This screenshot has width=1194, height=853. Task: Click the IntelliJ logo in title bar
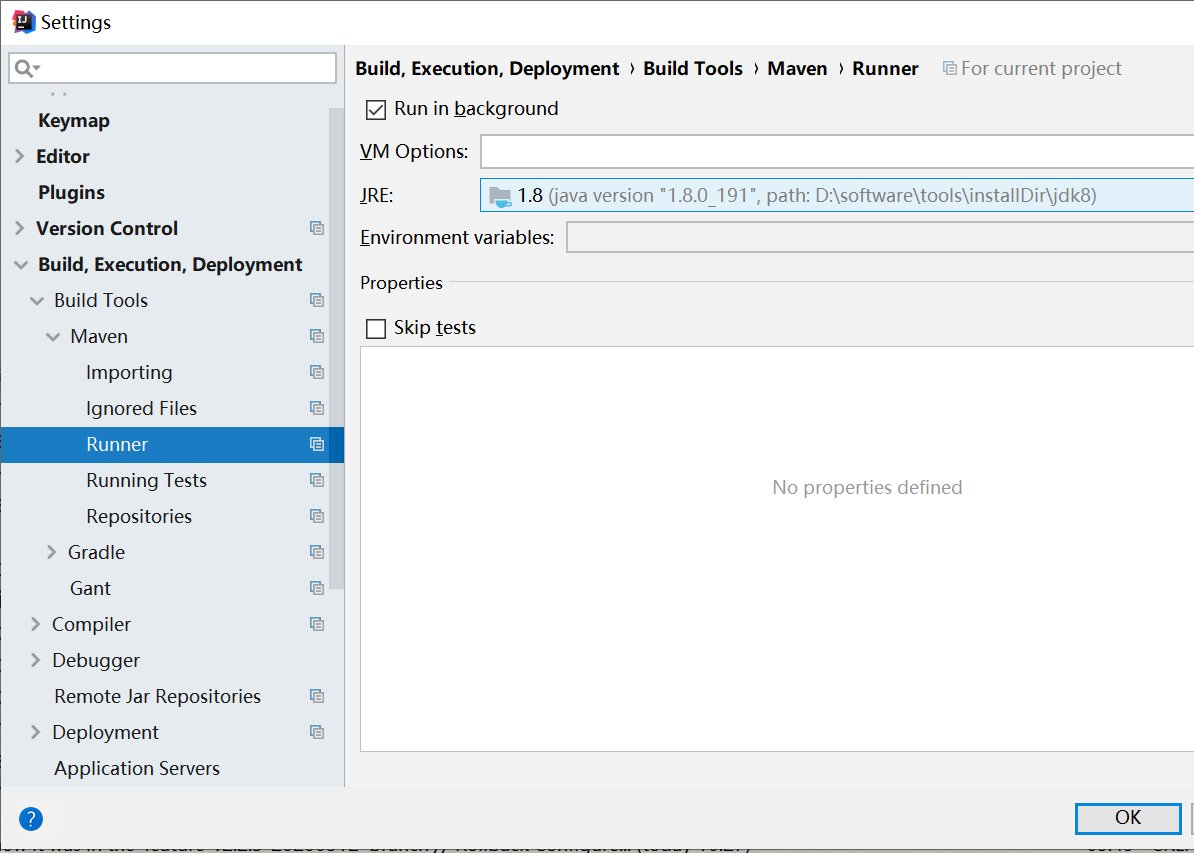point(24,21)
